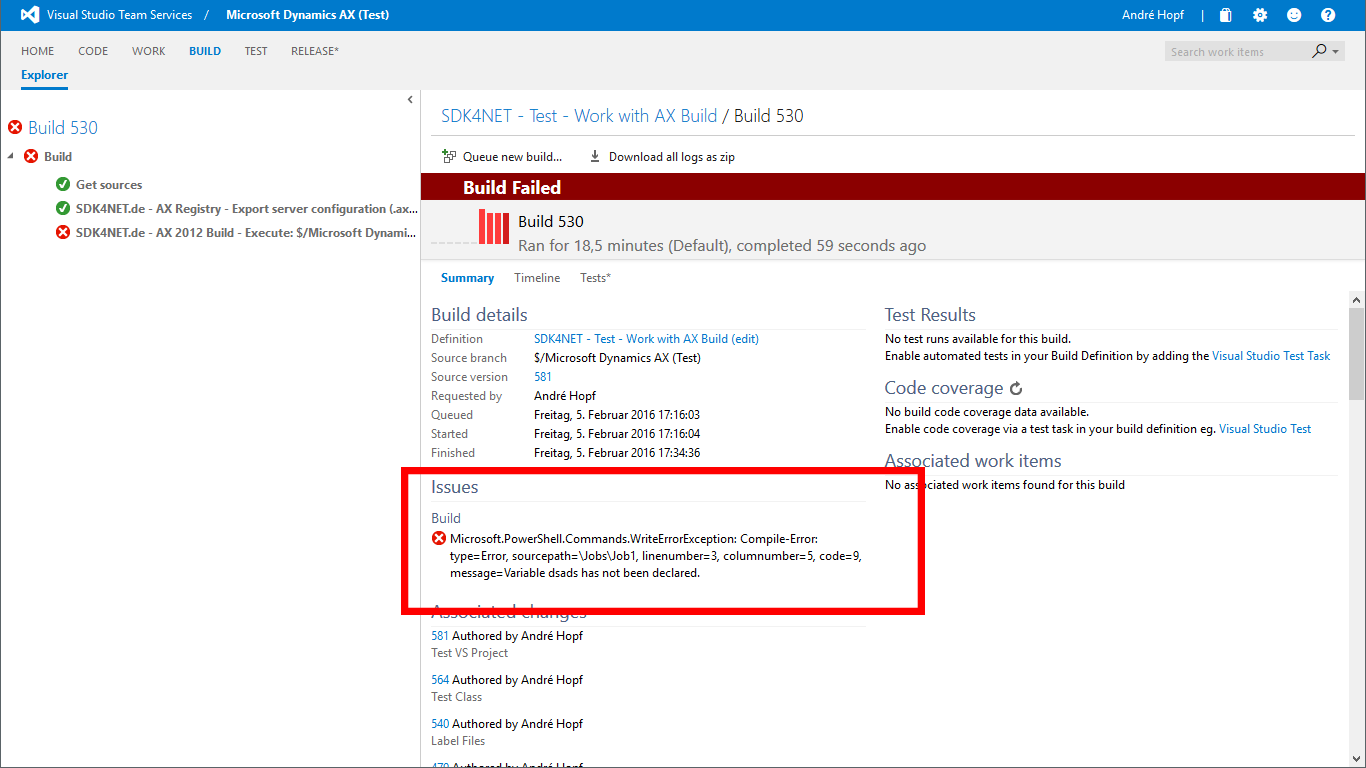Click the green check beside AX Registry step
This screenshot has width=1366, height=768.
pyautogui.click(x=63, y=208)
